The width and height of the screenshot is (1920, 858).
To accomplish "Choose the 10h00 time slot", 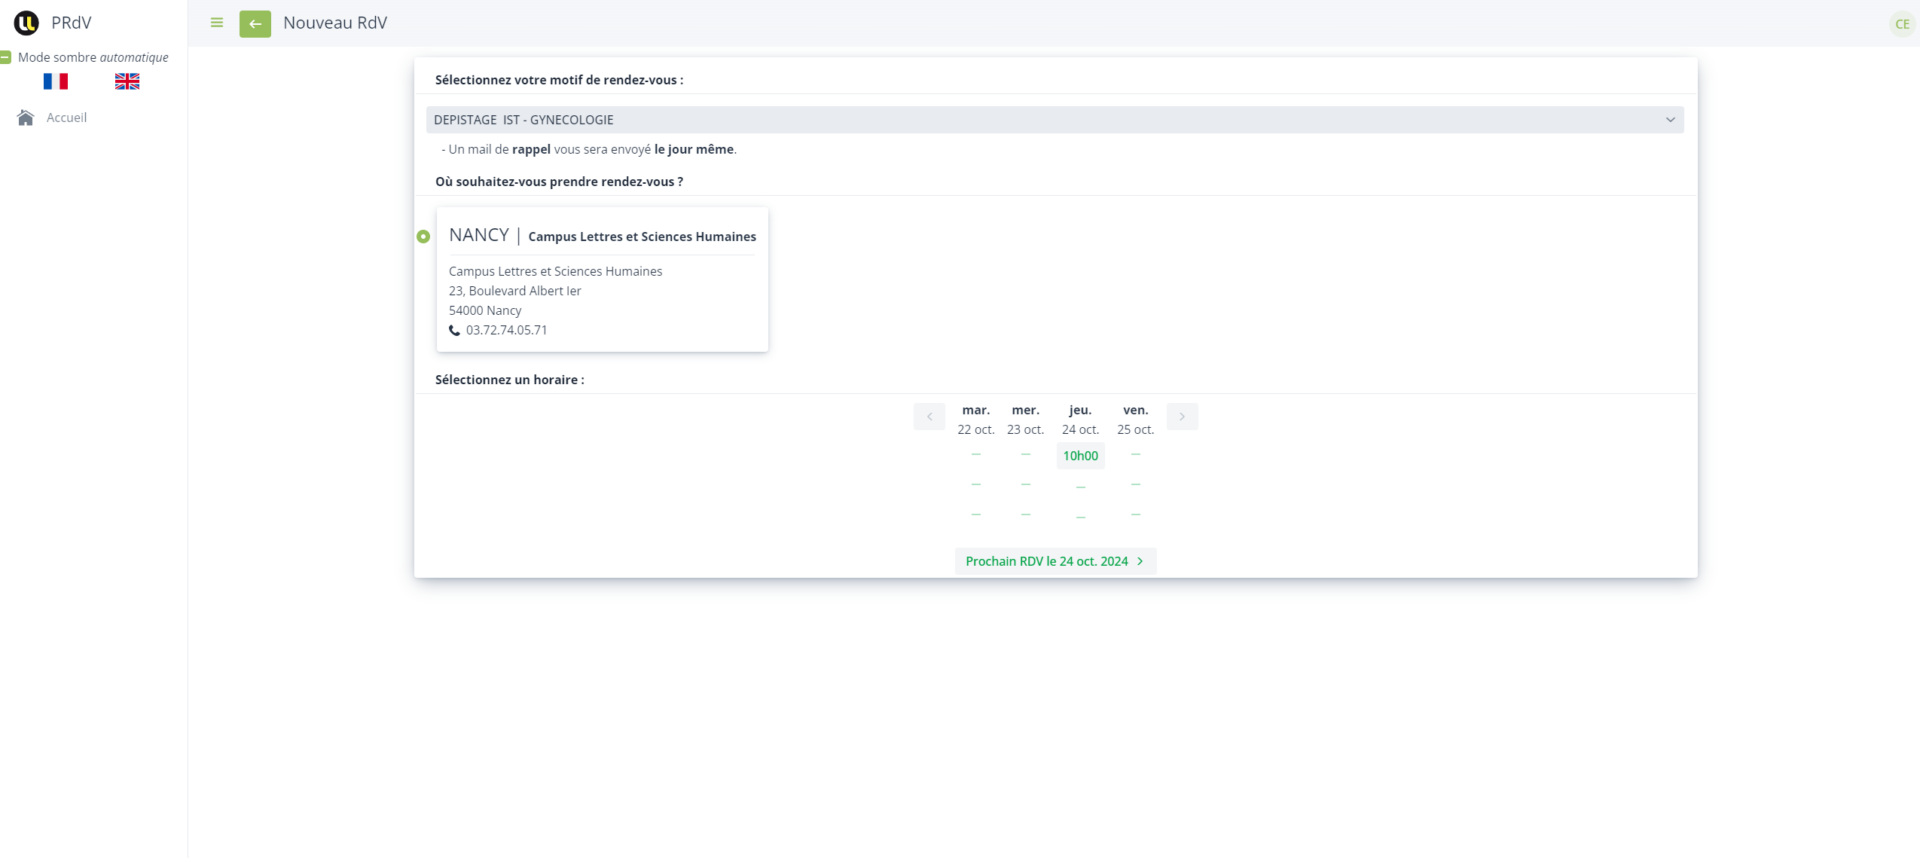I will coord(1080,456).
